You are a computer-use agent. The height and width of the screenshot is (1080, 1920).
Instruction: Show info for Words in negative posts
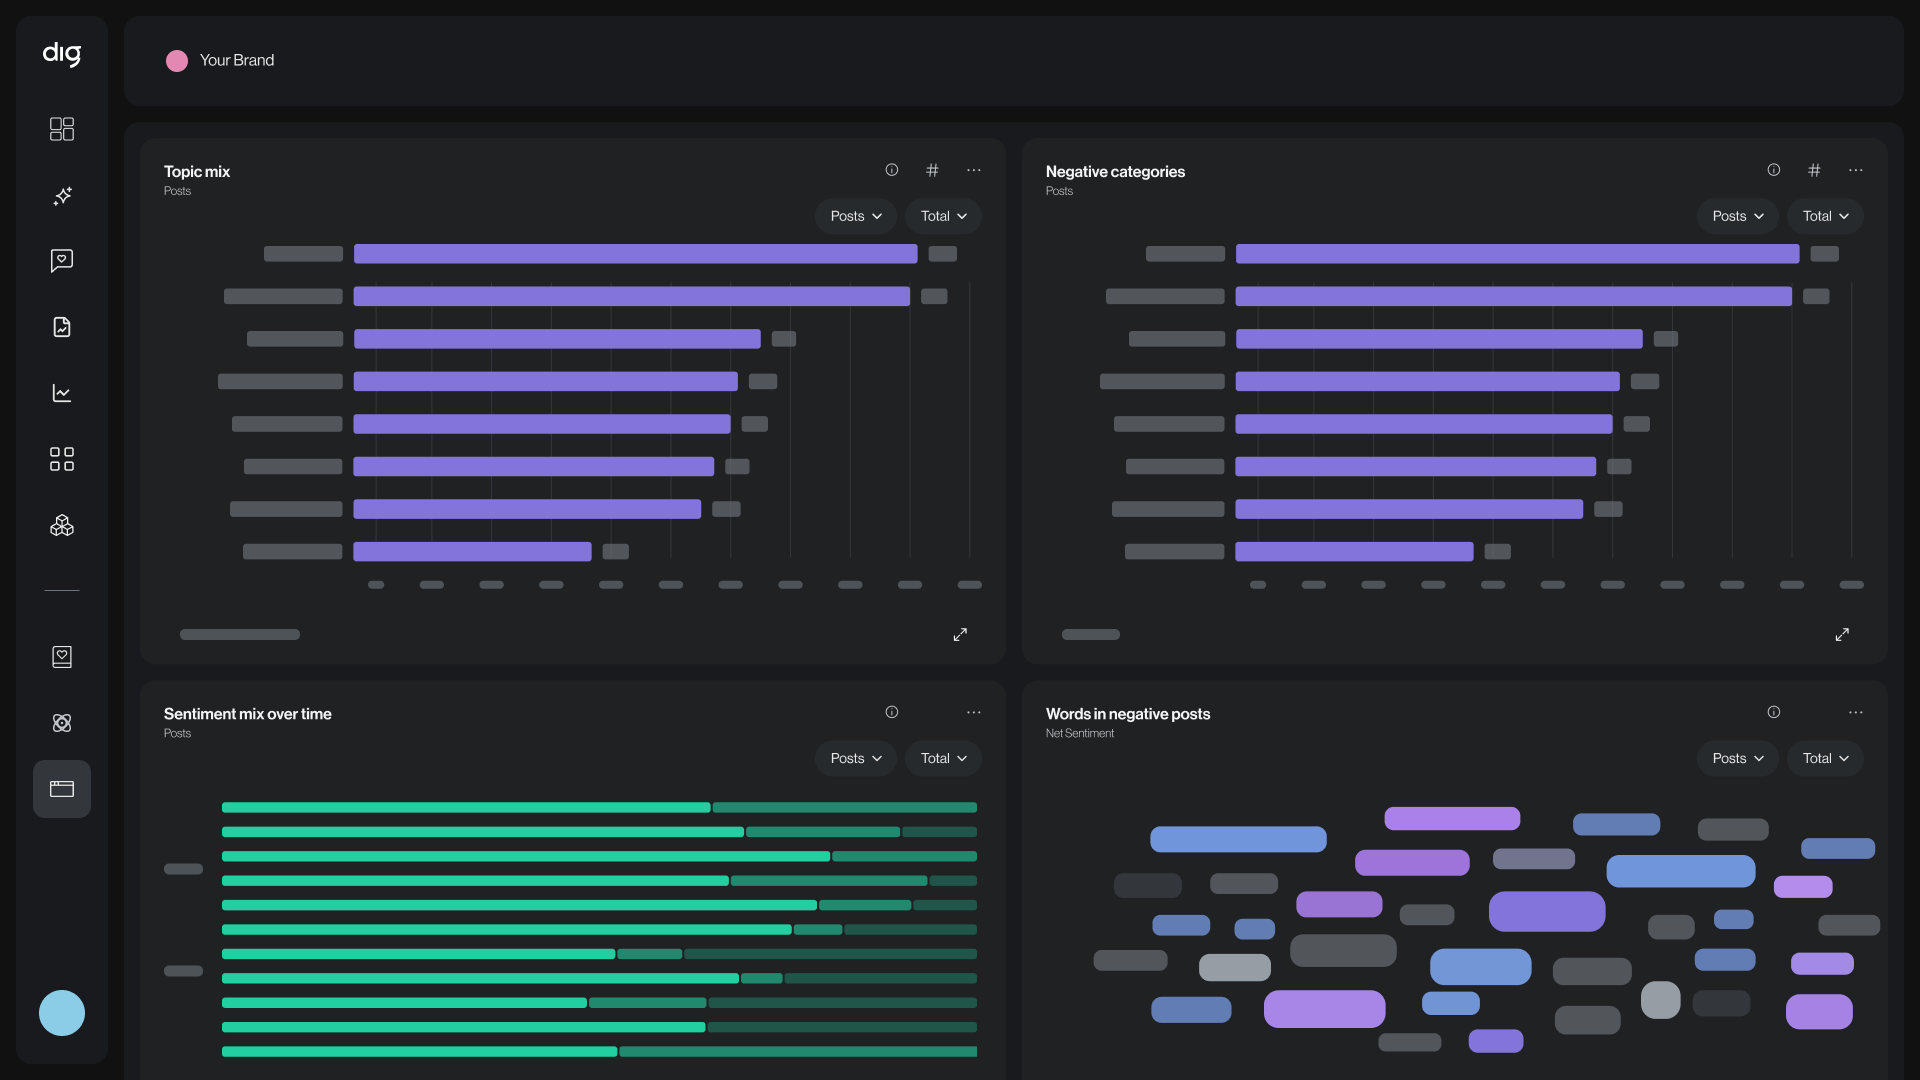(1774, 712)
